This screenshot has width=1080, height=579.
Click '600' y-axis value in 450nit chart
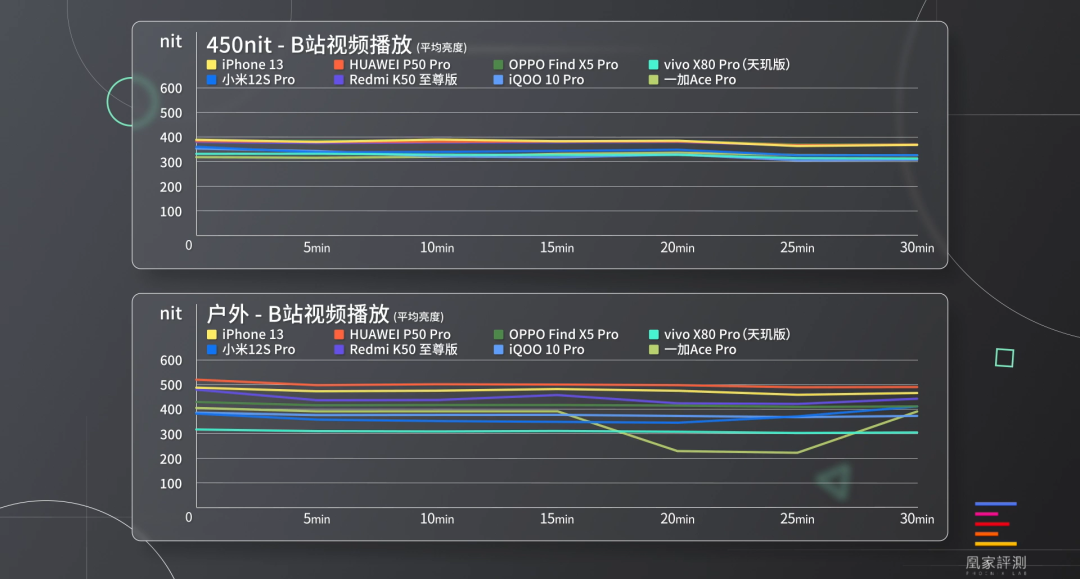click(x=171, y=88)
